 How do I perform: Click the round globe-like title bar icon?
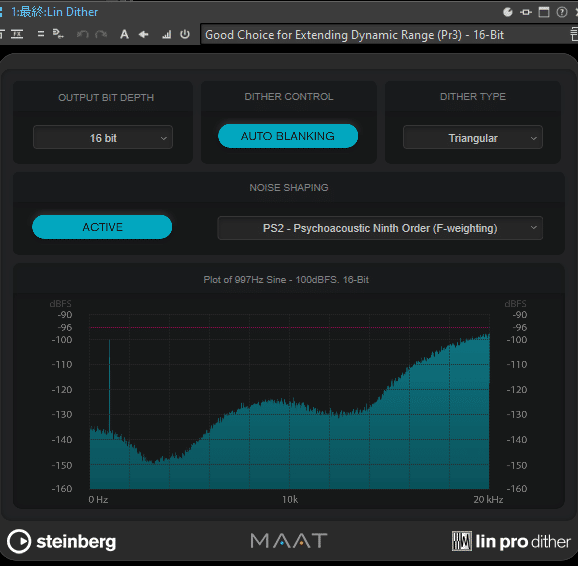[508, 12]
